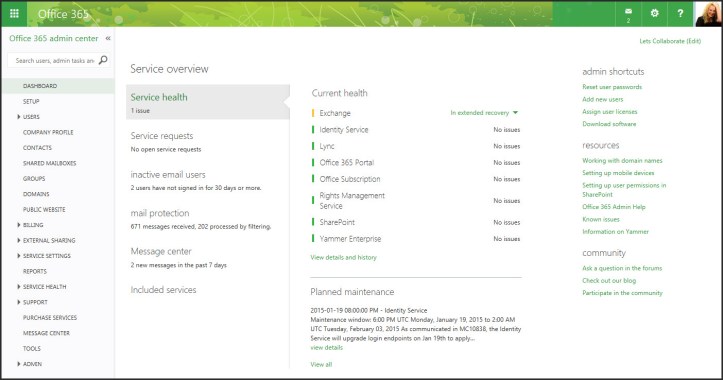Open Setting up mobile devices resource
The height and width of the screenshot is (380, 723).
pyautogui.click(x=618, y=173)
